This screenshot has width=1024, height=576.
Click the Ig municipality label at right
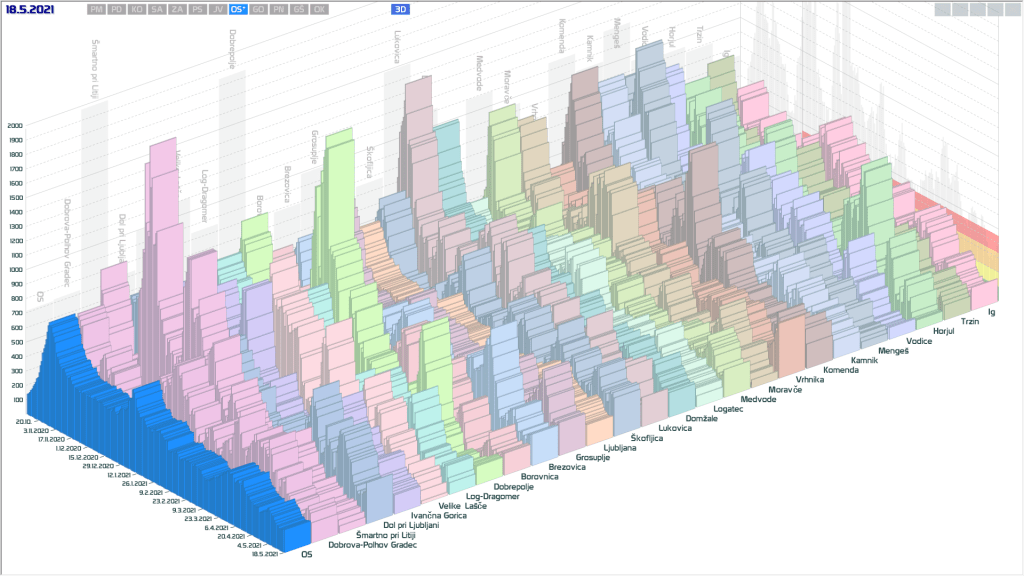point(992,312)
